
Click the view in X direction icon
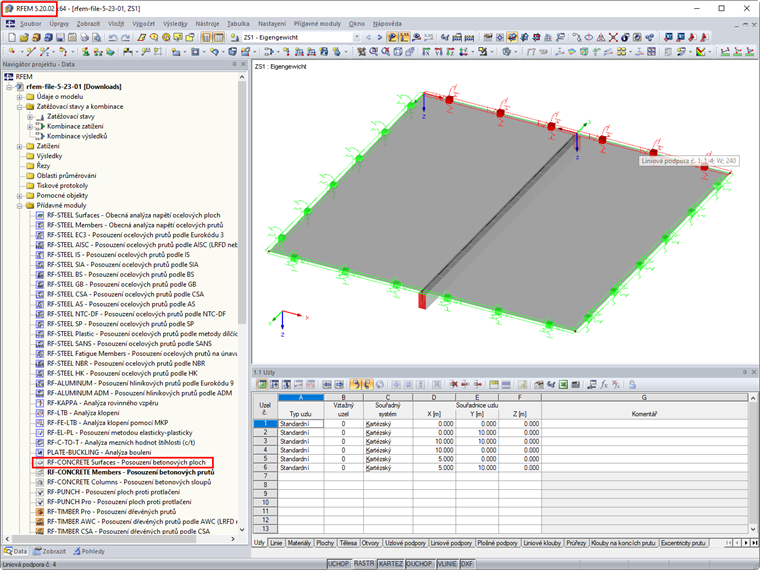[426, 51]
